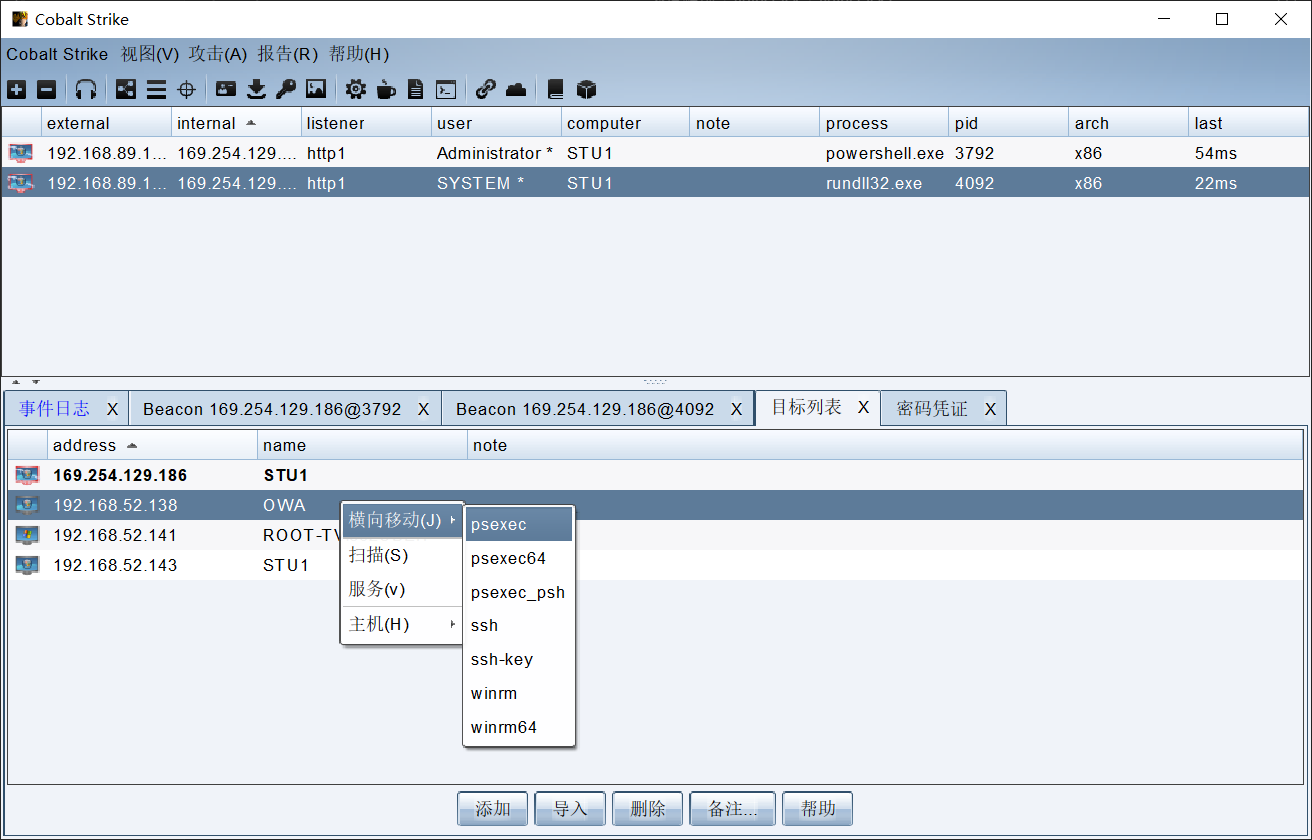Viewport: 1312px width, 840px height.
Task: Sort targets by address column header
Action: point(152,445)
